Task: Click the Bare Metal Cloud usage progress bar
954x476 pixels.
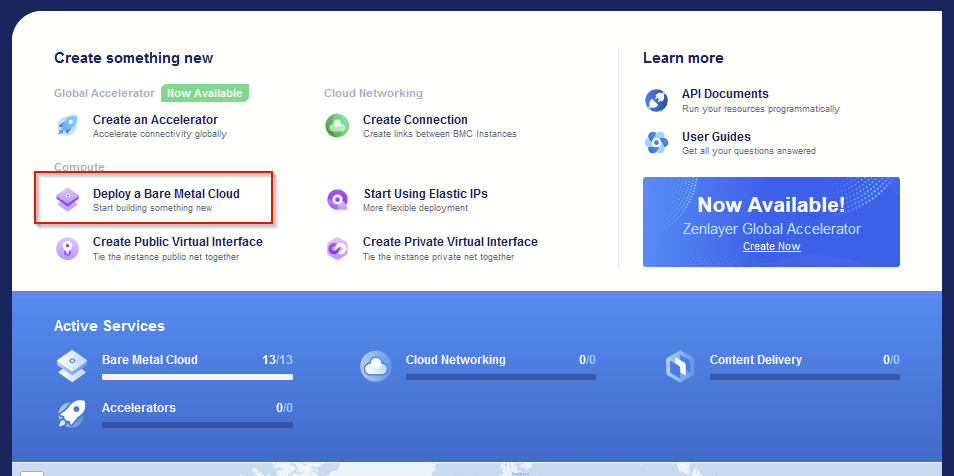Action: point(197,377)
